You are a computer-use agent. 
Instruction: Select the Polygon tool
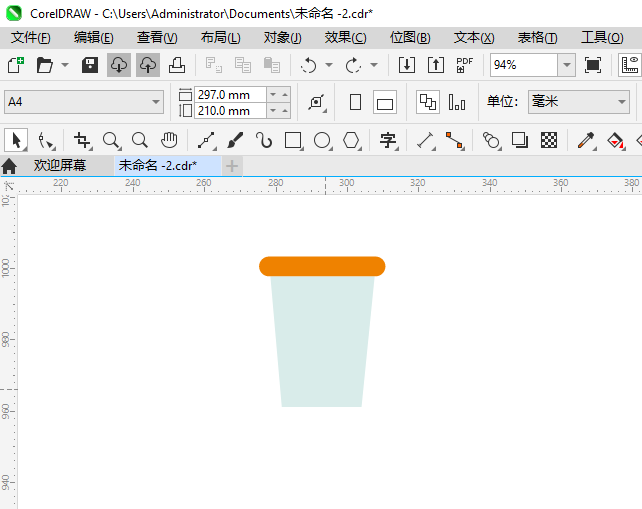pos(352,140)
